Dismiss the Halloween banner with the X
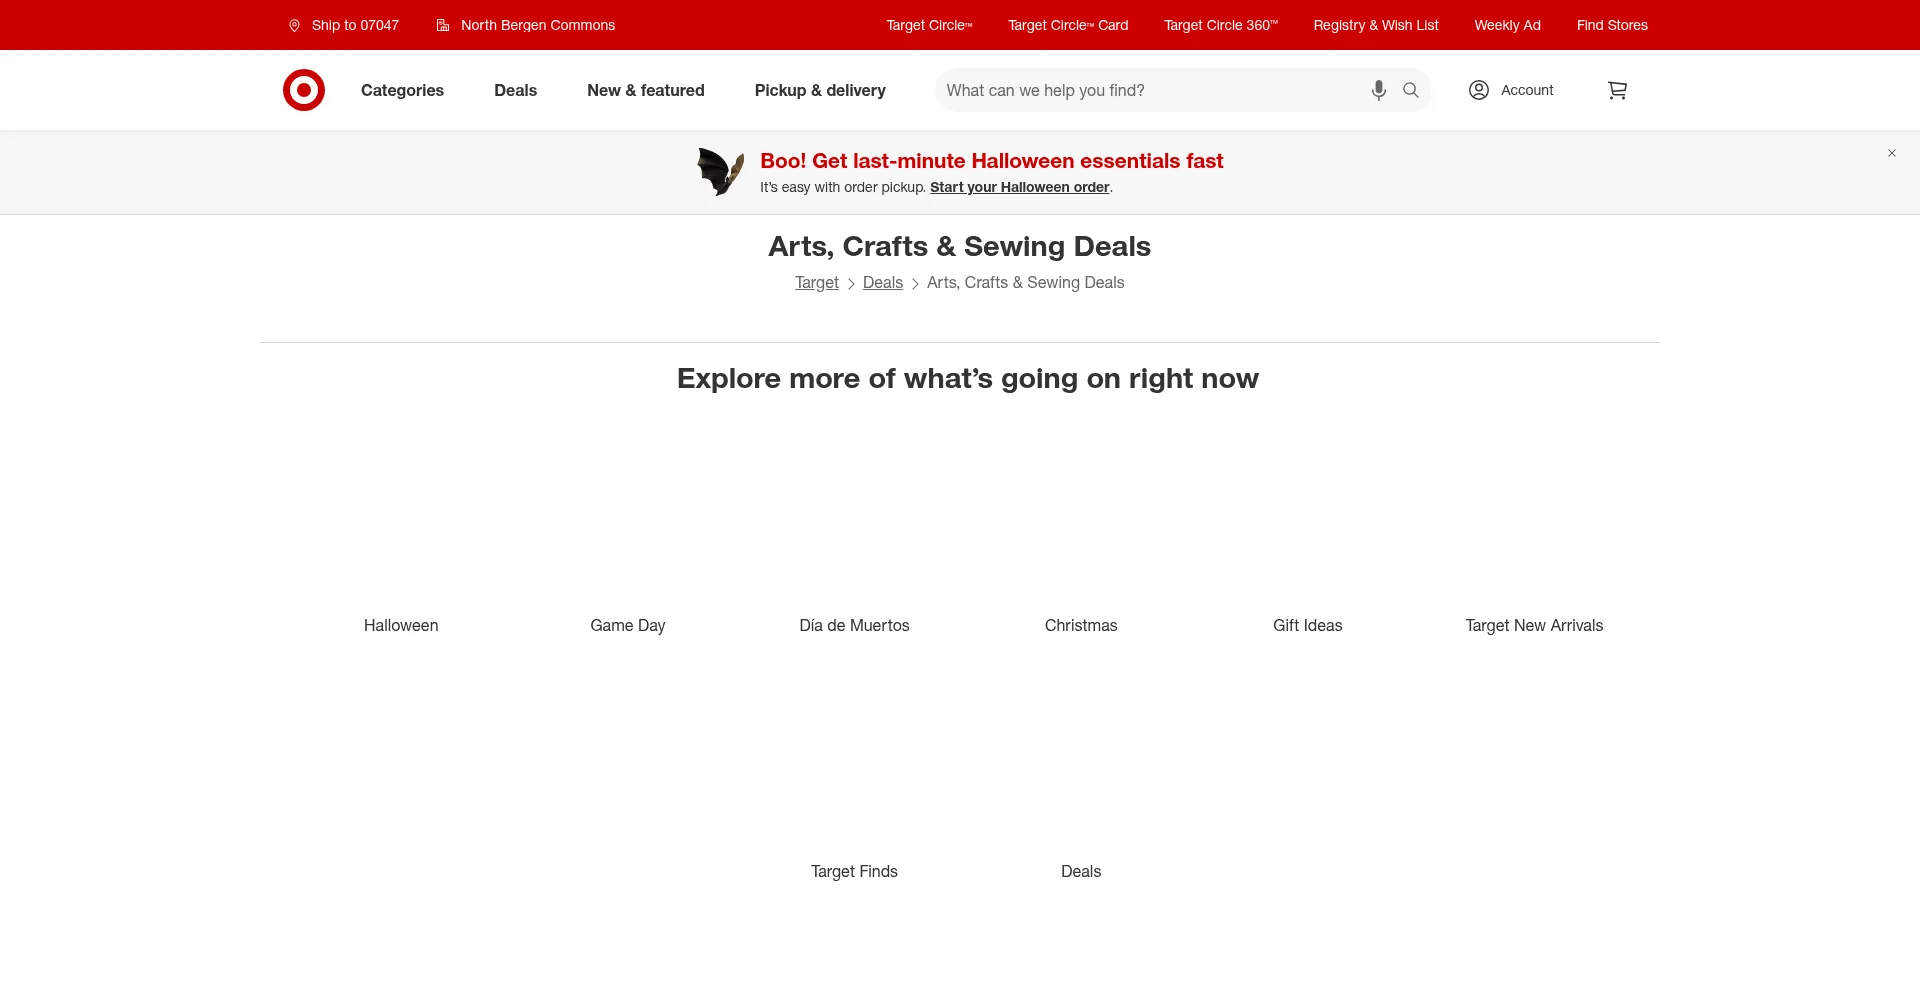The image size is (1920, 993). point(1892,153)
